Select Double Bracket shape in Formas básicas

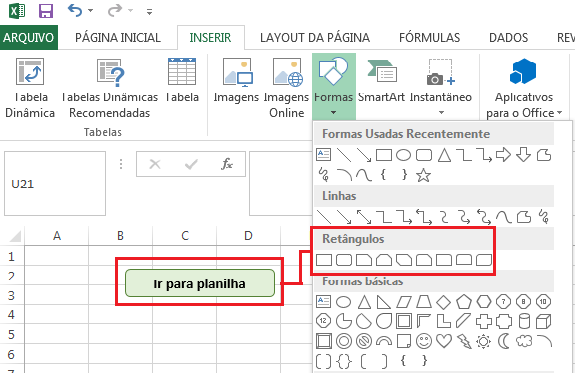coord(323,362)
